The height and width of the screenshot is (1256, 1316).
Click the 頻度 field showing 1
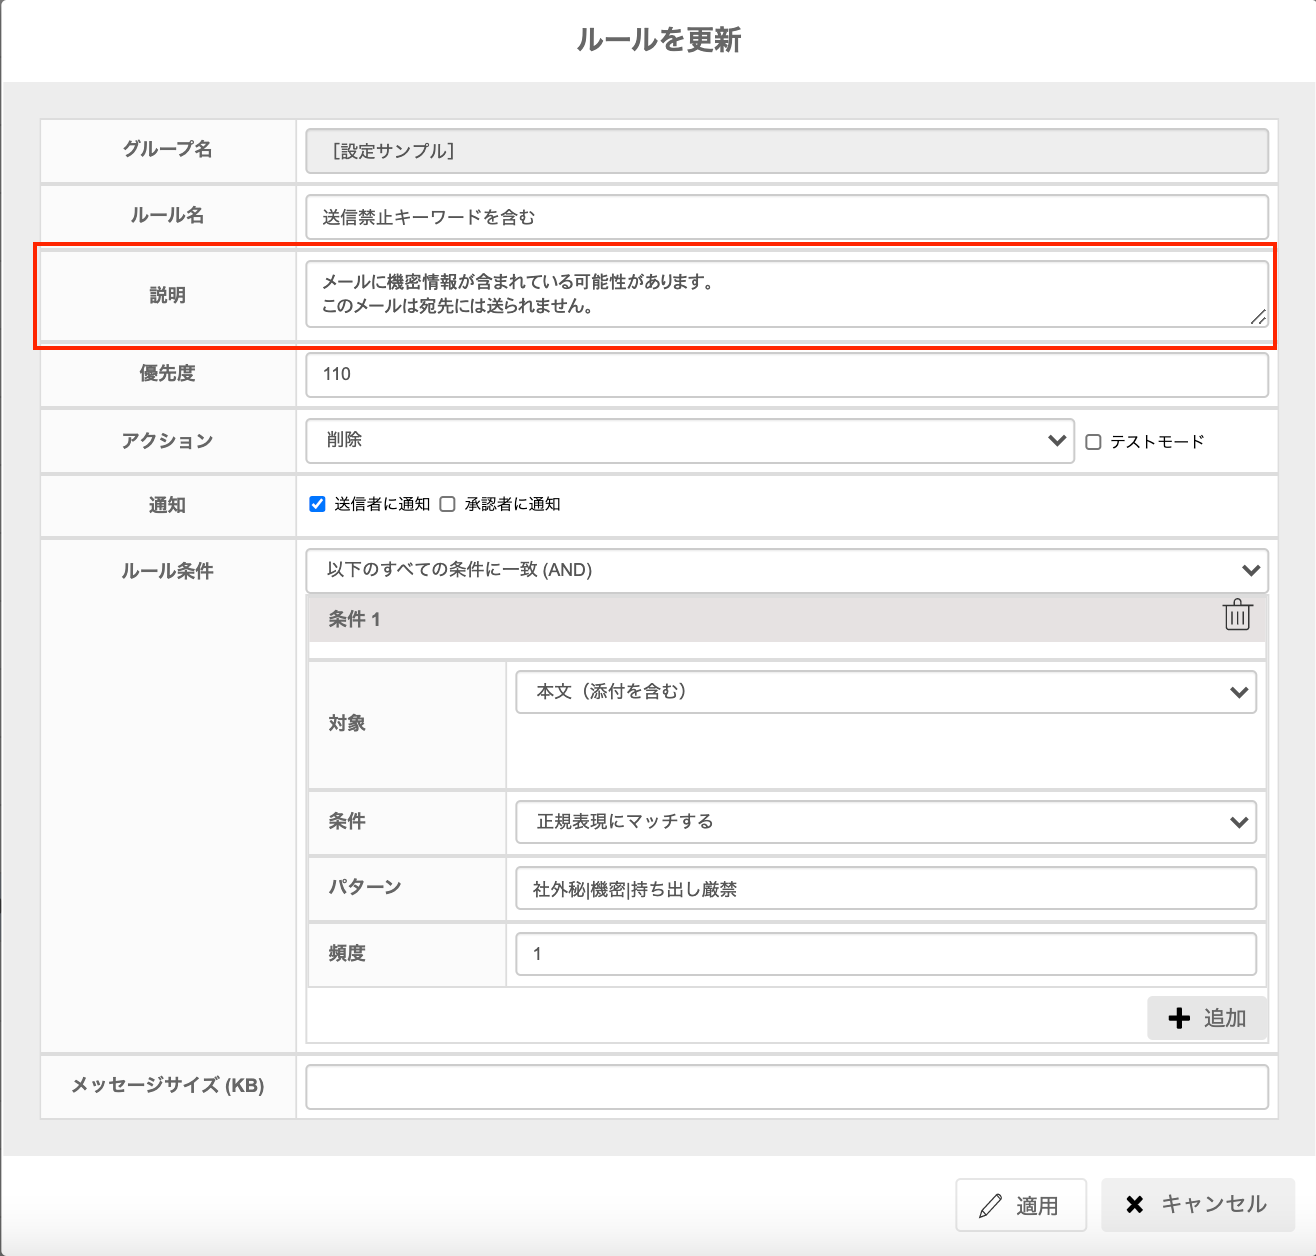tap(886, 954)
